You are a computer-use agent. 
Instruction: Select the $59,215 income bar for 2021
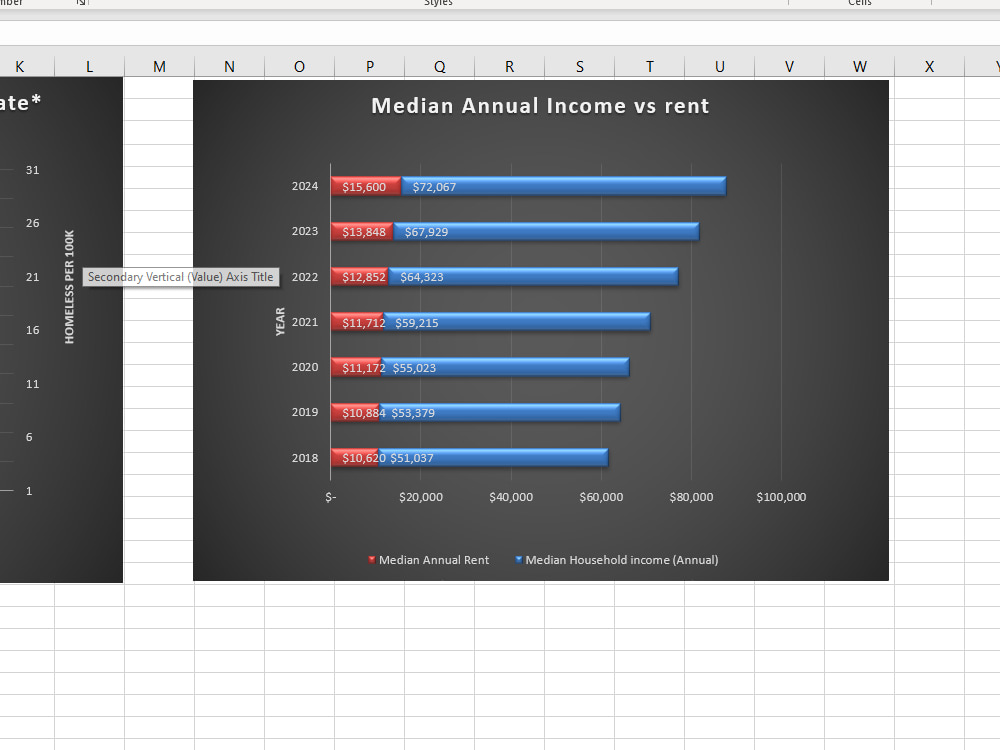(x=517, y=322)
